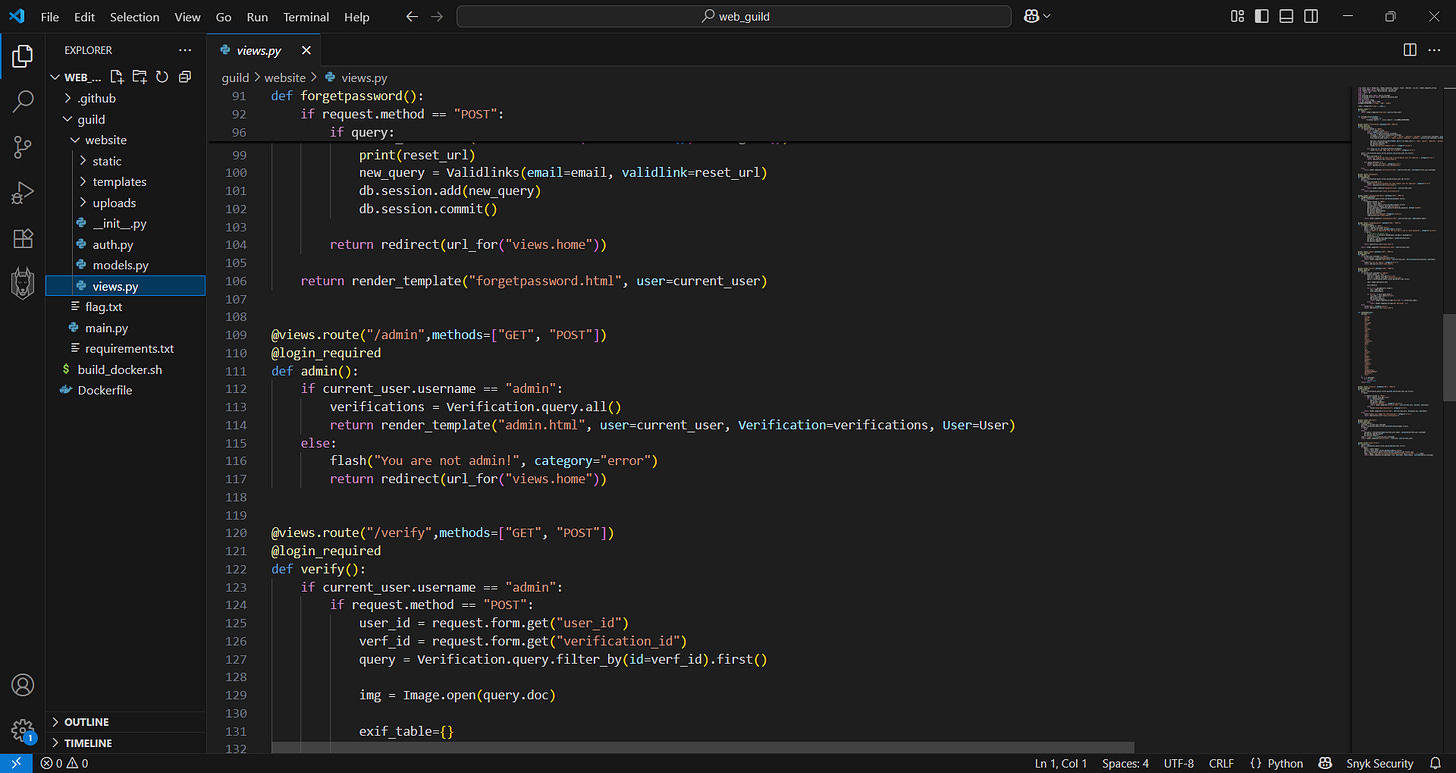Screen dimensions: 1456x773
Task: Open the Source Control view
Action: [22, 147]
